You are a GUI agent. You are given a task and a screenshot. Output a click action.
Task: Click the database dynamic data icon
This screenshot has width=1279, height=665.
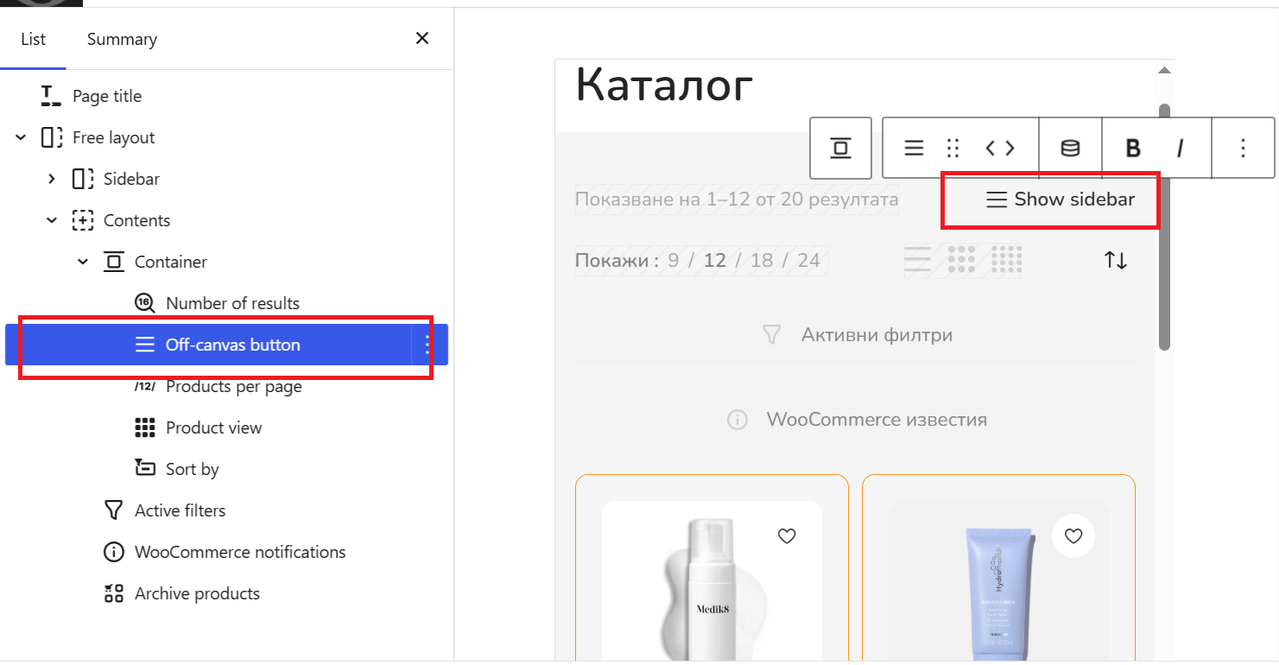1070,148
